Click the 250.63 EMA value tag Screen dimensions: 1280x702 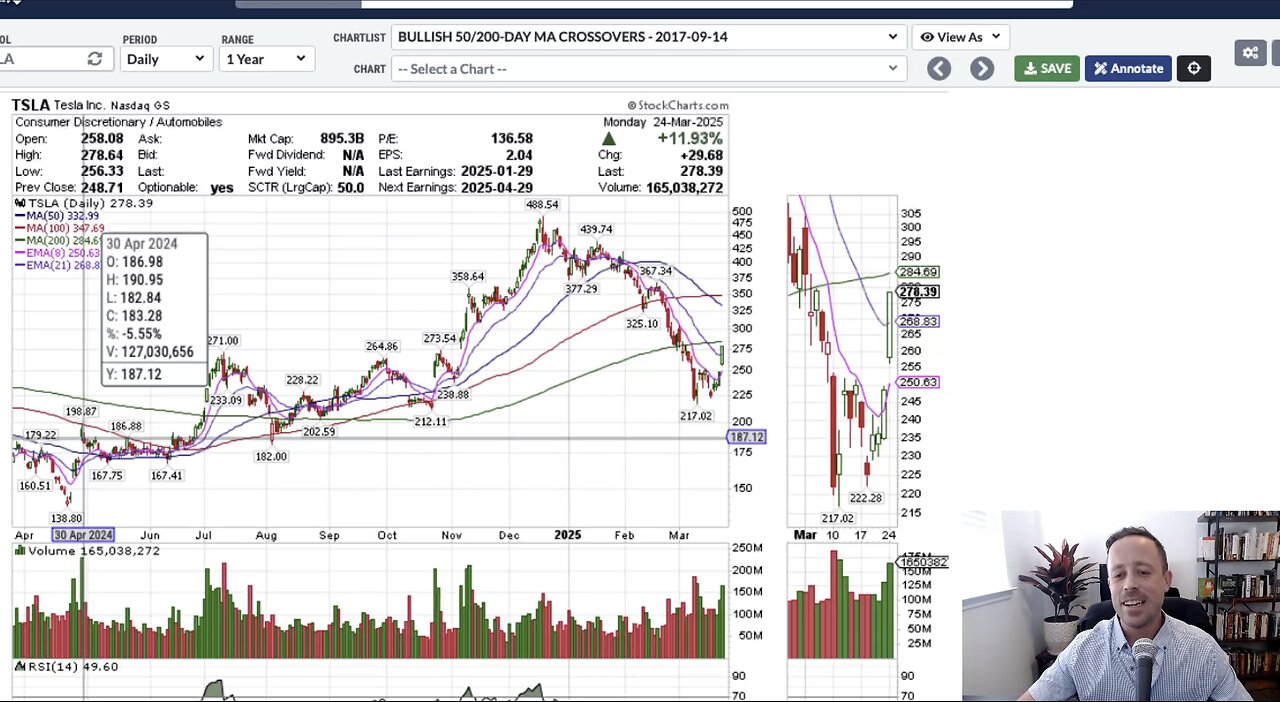pos(919,382)
